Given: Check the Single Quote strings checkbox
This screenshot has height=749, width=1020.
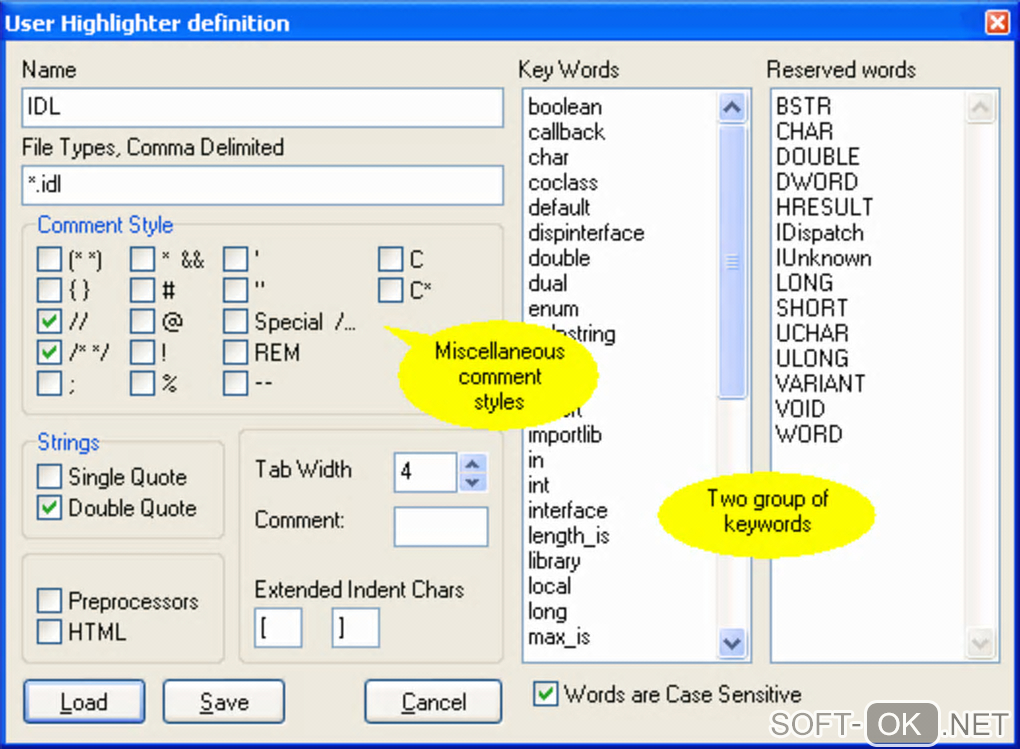Looking at the screenshot, I should 49,476.
